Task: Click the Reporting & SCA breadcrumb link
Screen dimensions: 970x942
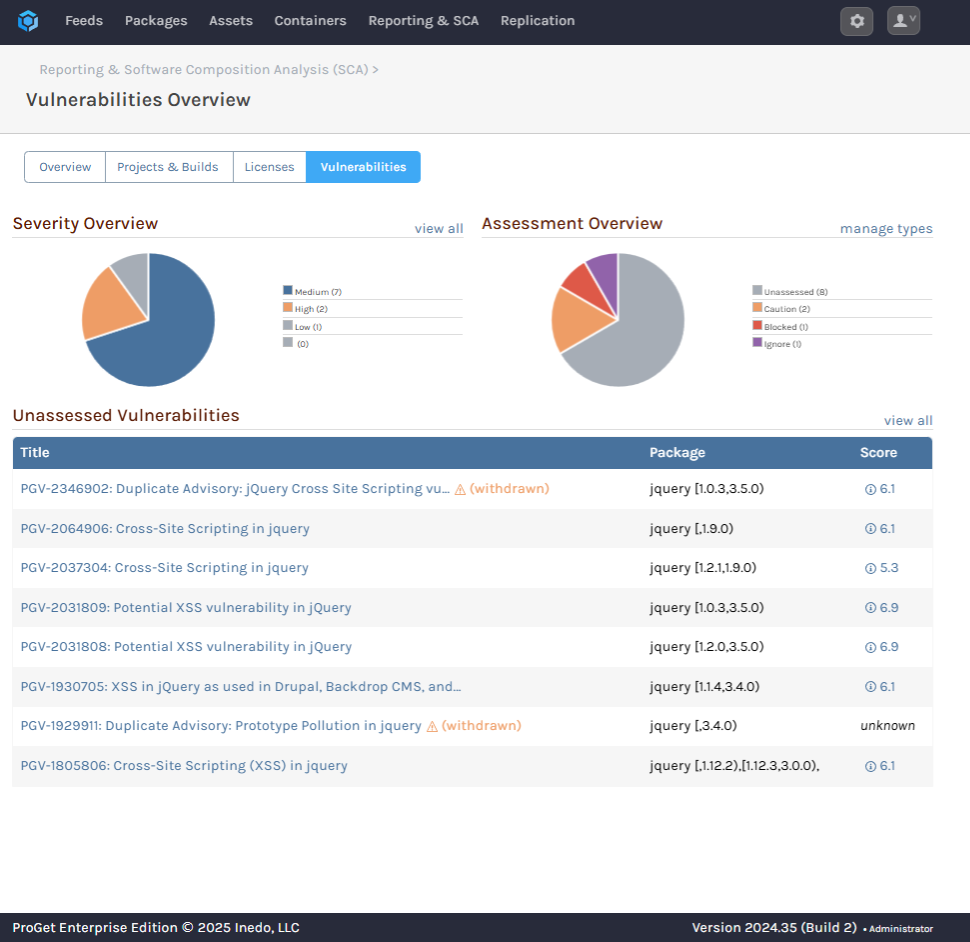Action: point(204,70)
